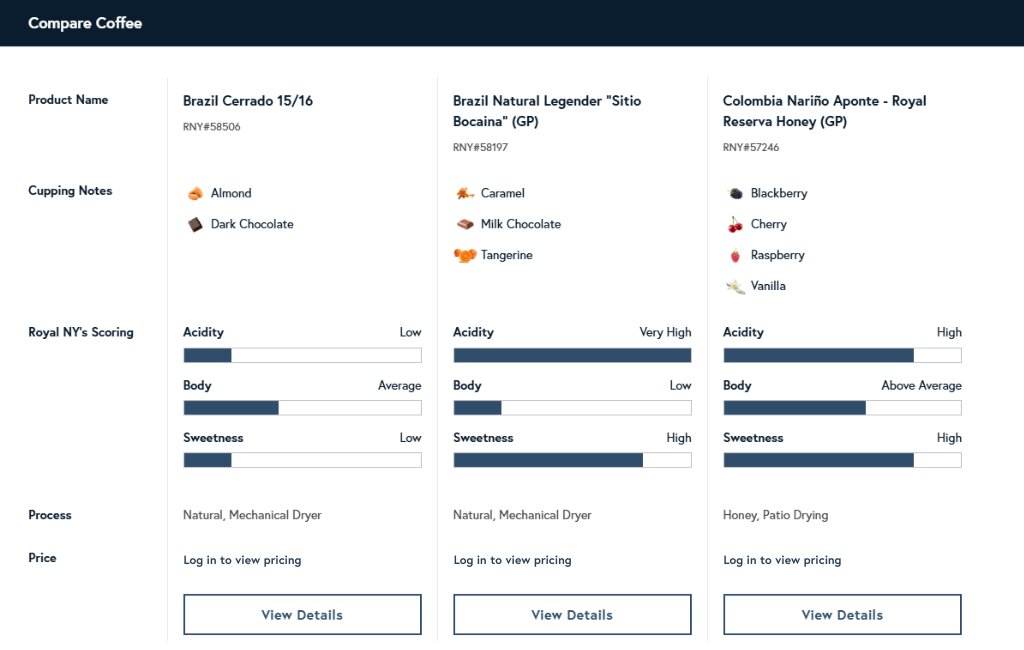The height and width of the screenshot is (650, 1024).
Task: Click the Above Average body rating
Action: (921, 386)
